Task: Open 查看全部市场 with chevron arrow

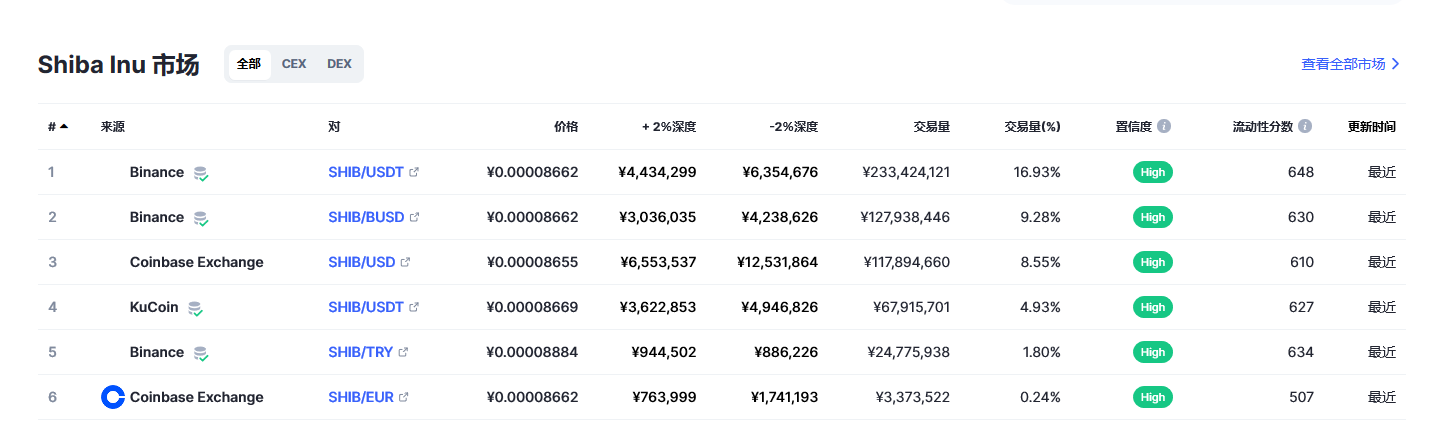Action: (1351, 64)
